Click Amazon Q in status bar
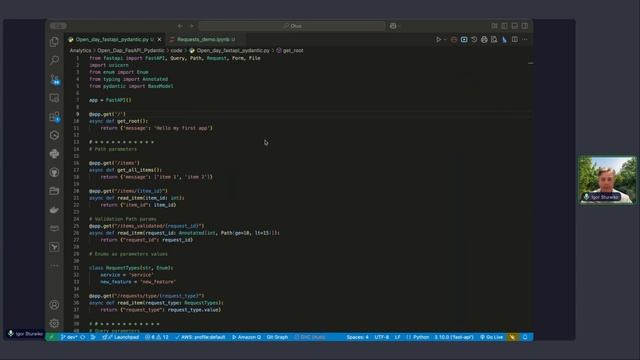The height and width of the screenshot is (360, 640). (247, 337)
